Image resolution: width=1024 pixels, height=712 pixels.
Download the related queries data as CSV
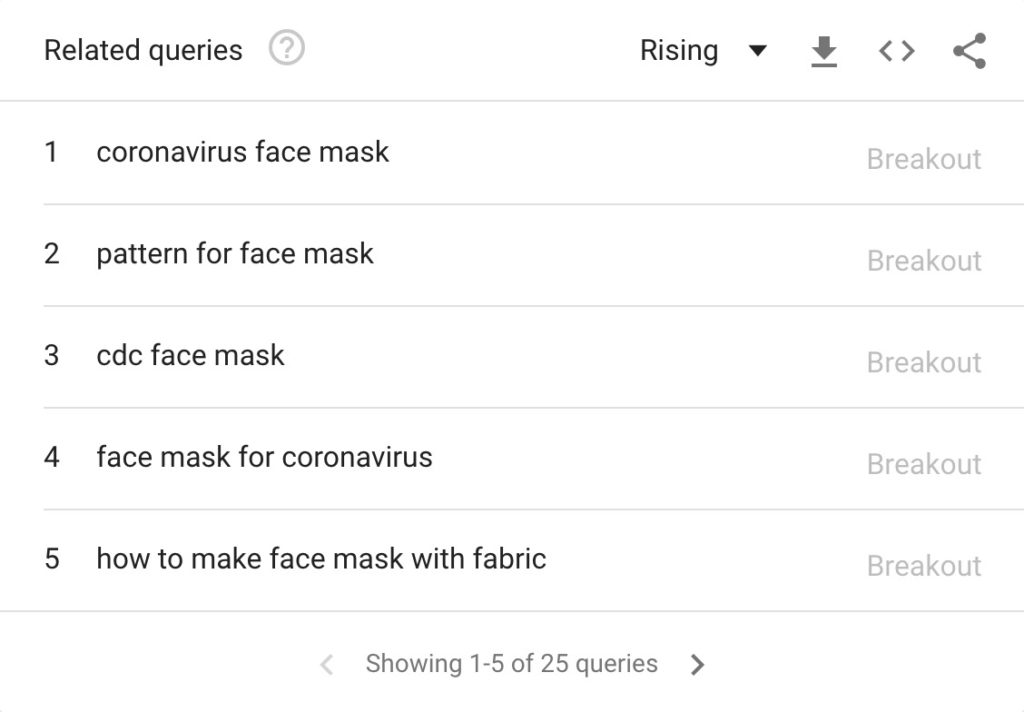(823, 52)
